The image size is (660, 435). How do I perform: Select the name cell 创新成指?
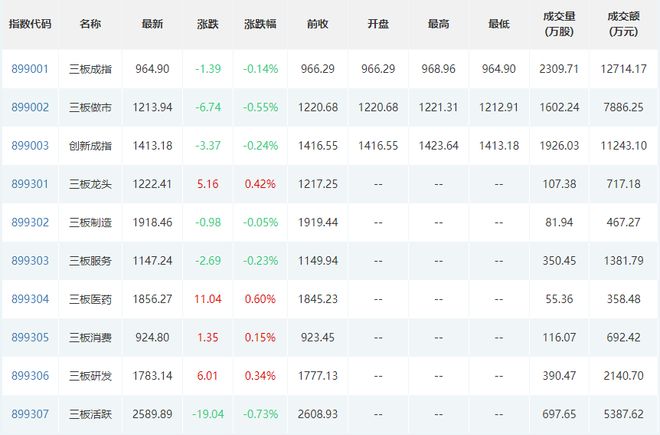point(90,146)
